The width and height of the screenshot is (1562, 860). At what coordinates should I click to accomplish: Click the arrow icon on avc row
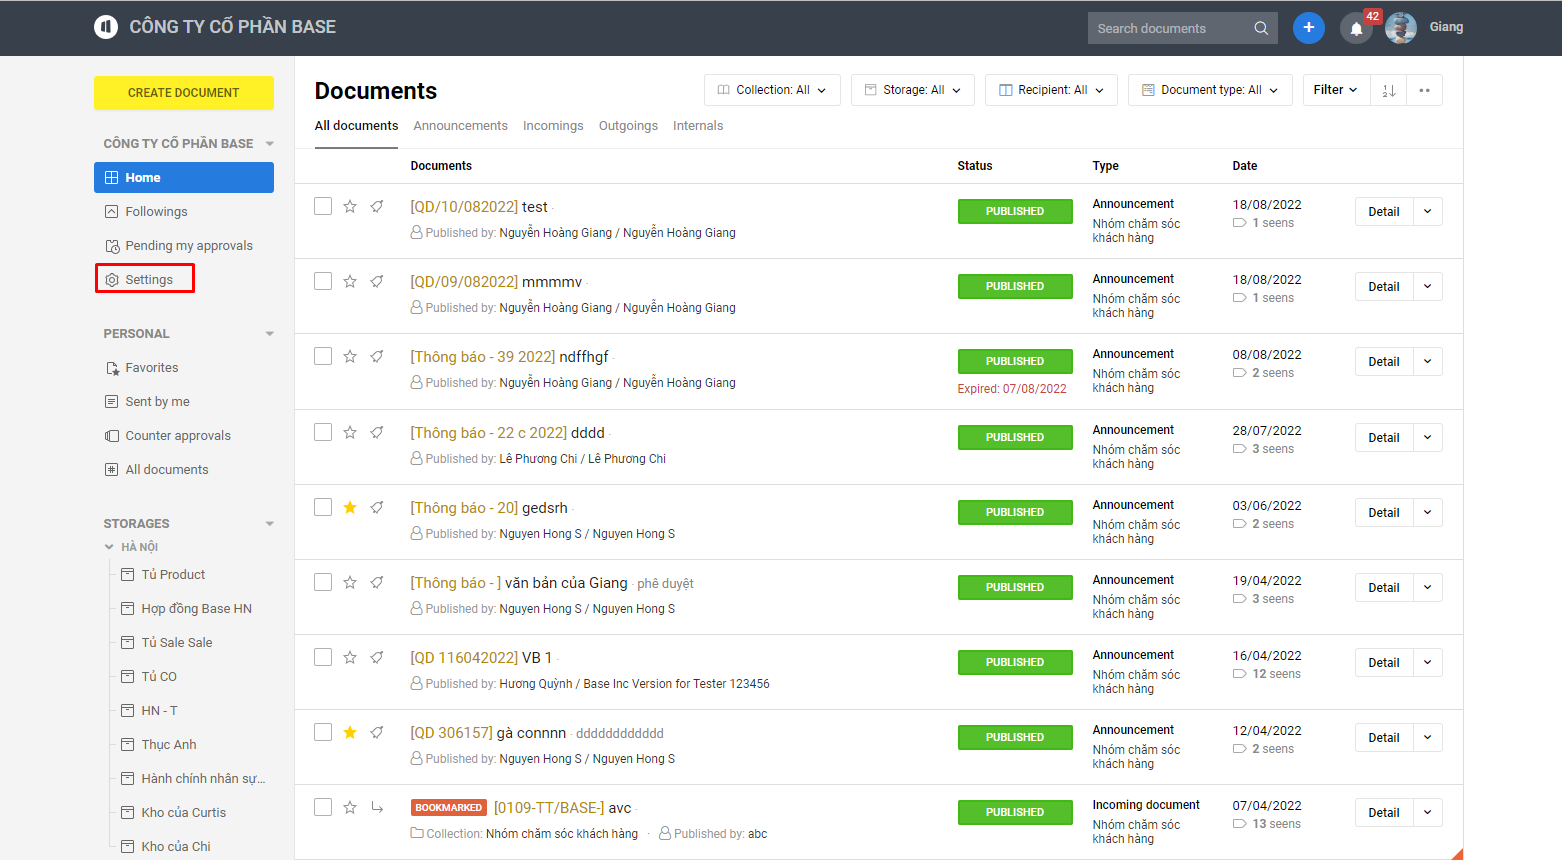tap(377, 807)
